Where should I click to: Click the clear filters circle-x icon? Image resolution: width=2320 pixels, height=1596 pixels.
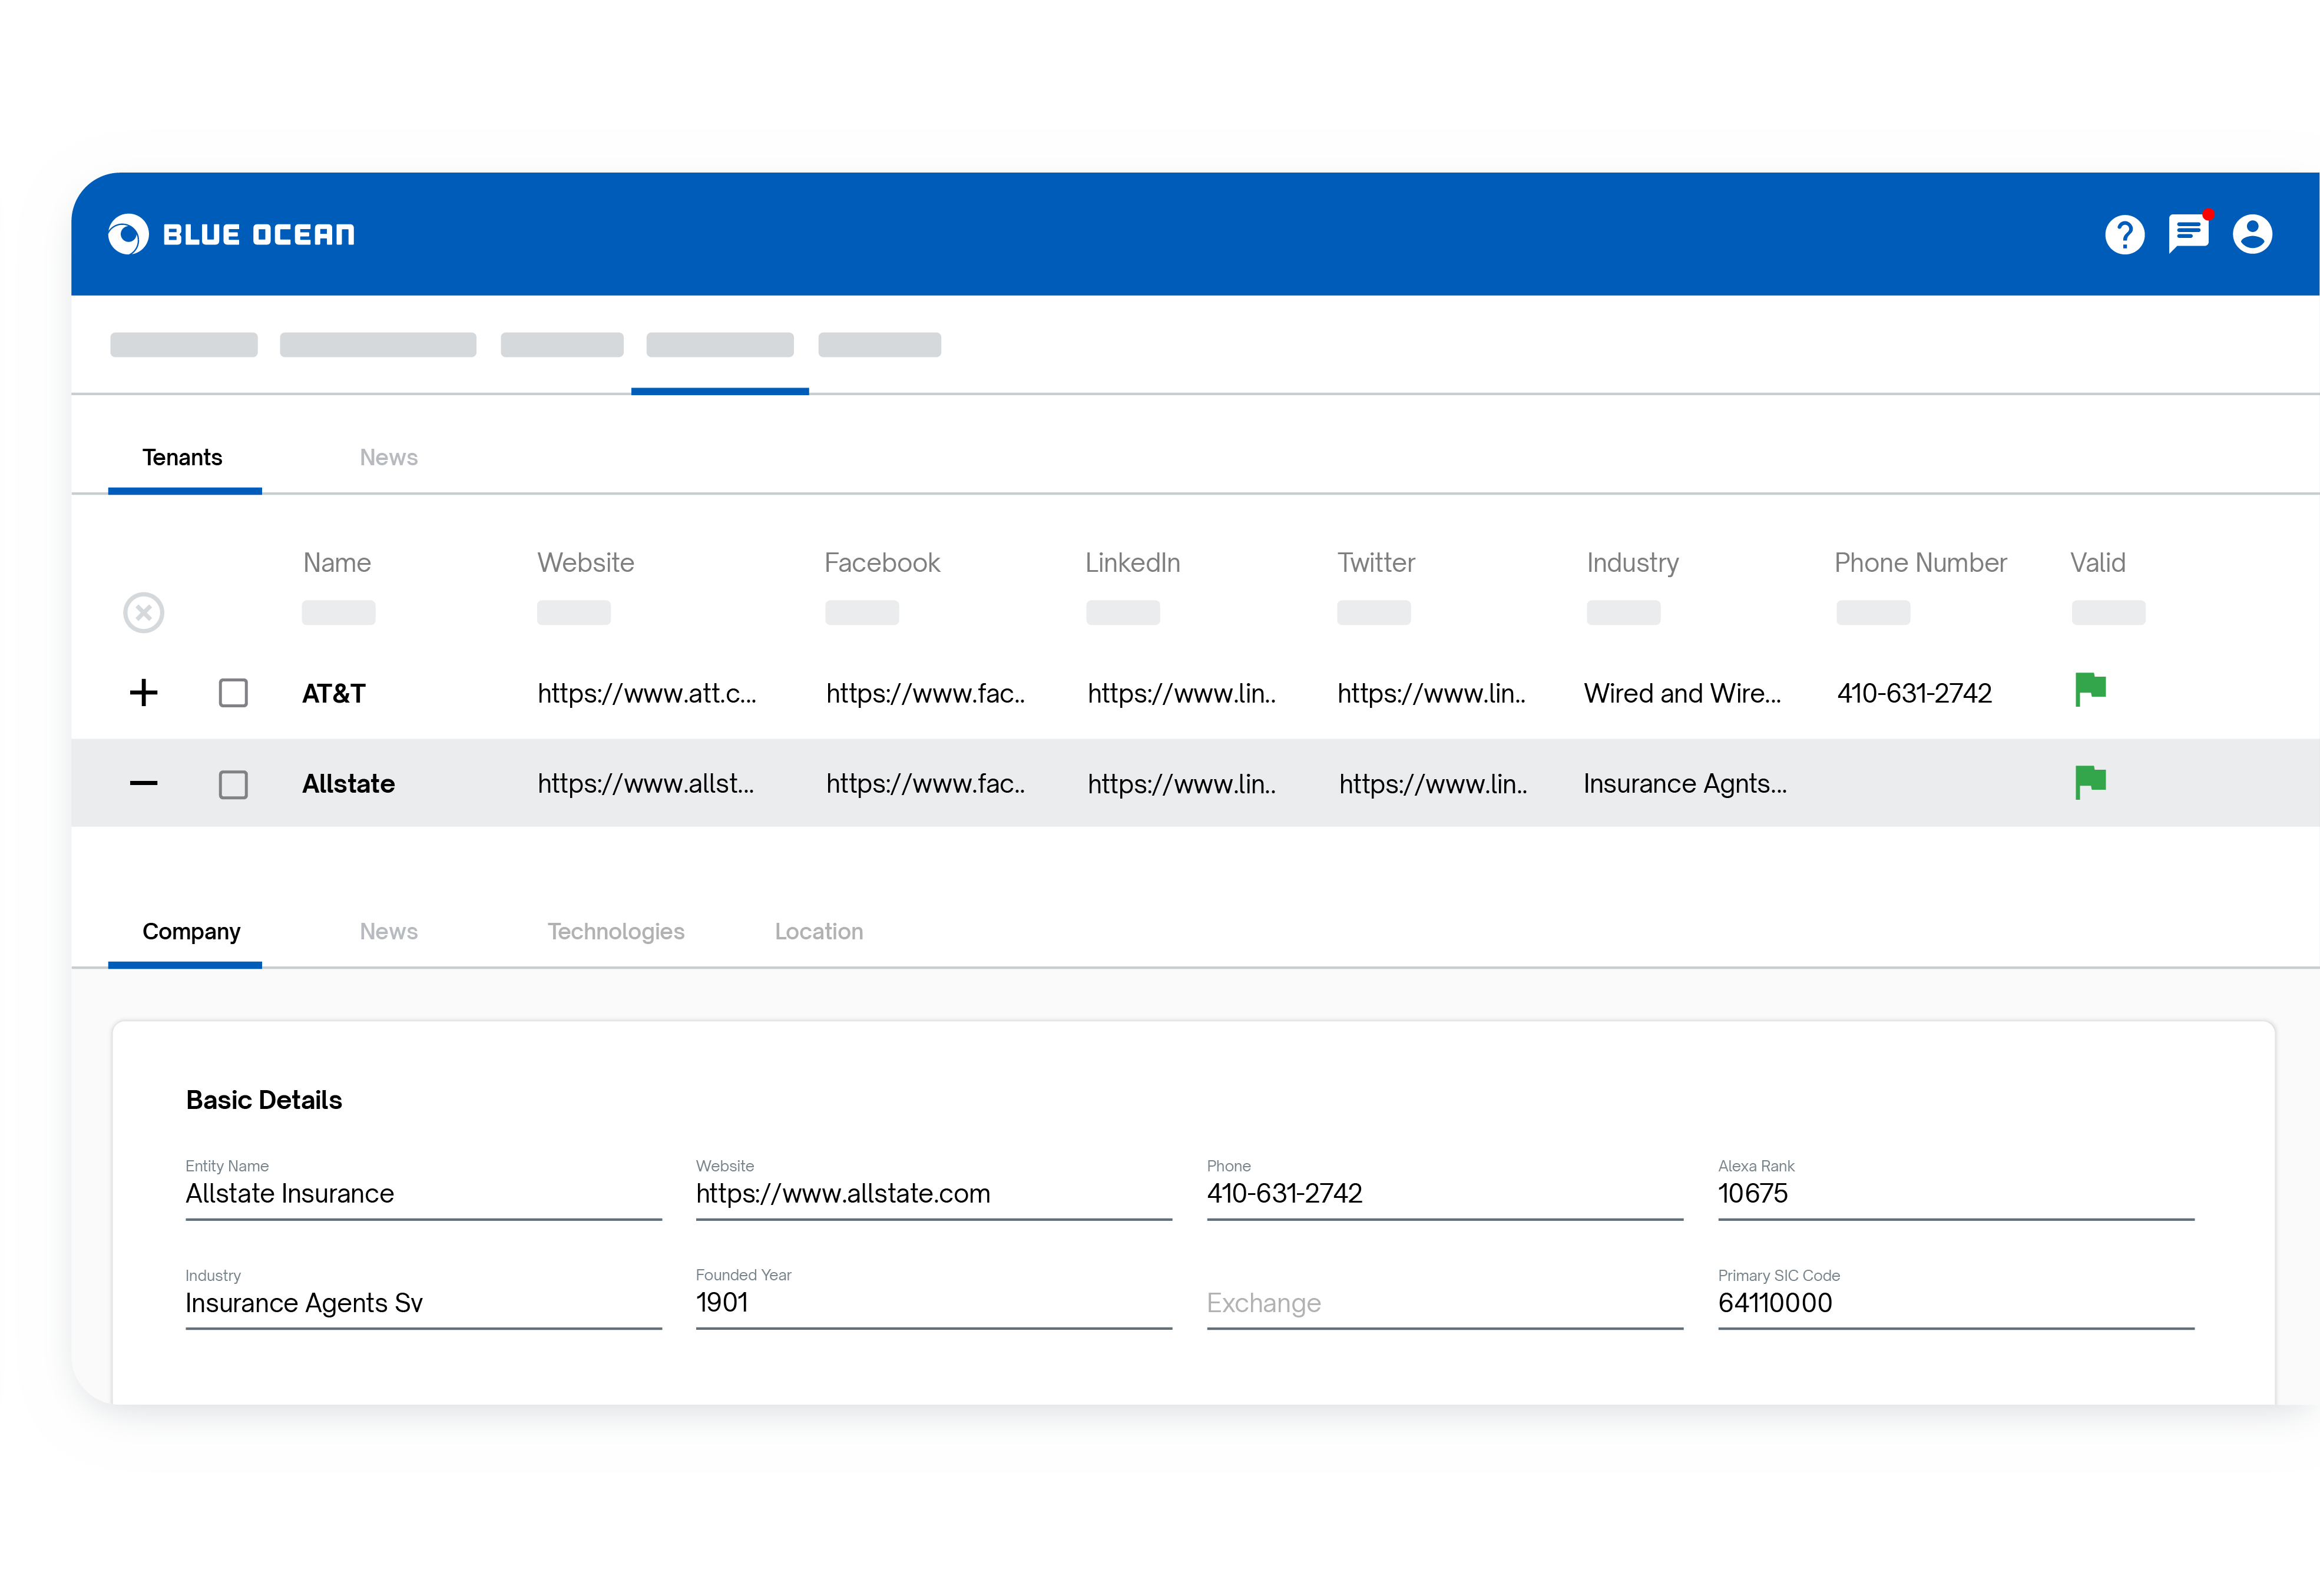144,613
